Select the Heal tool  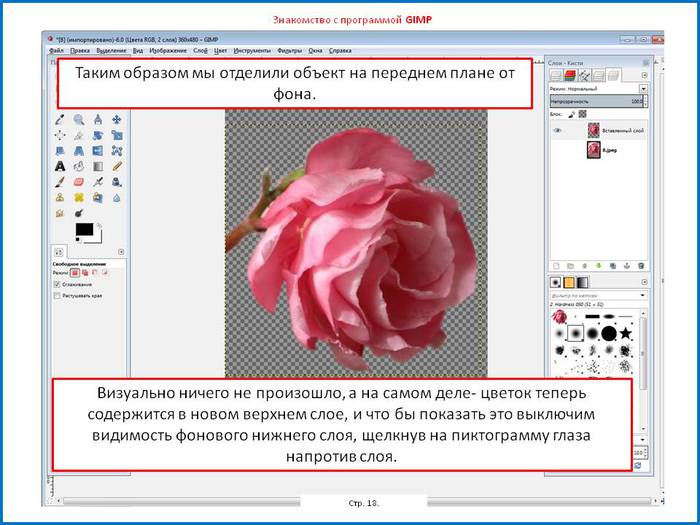[x=79, y=197]
